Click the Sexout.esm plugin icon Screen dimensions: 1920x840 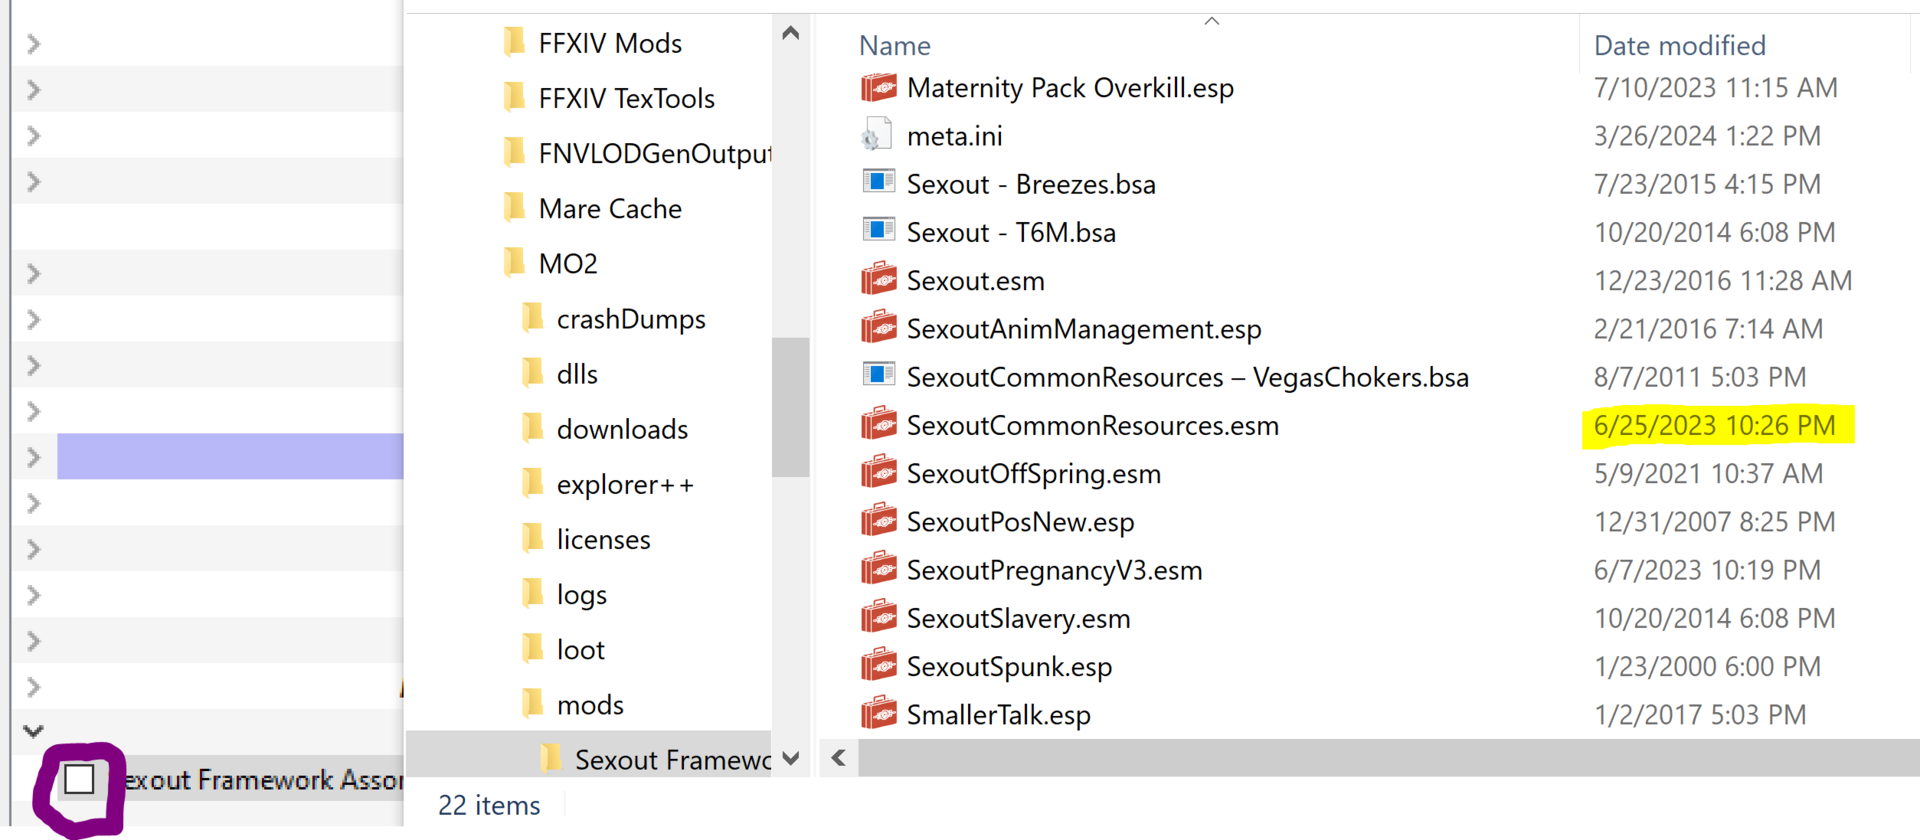pyautogui.click(x=879, y=280)
